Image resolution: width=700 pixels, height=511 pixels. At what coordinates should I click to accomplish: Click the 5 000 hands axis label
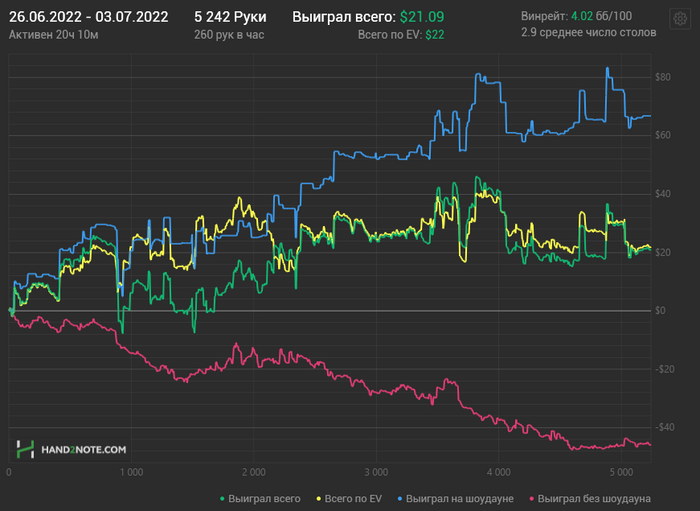point(621,472)
